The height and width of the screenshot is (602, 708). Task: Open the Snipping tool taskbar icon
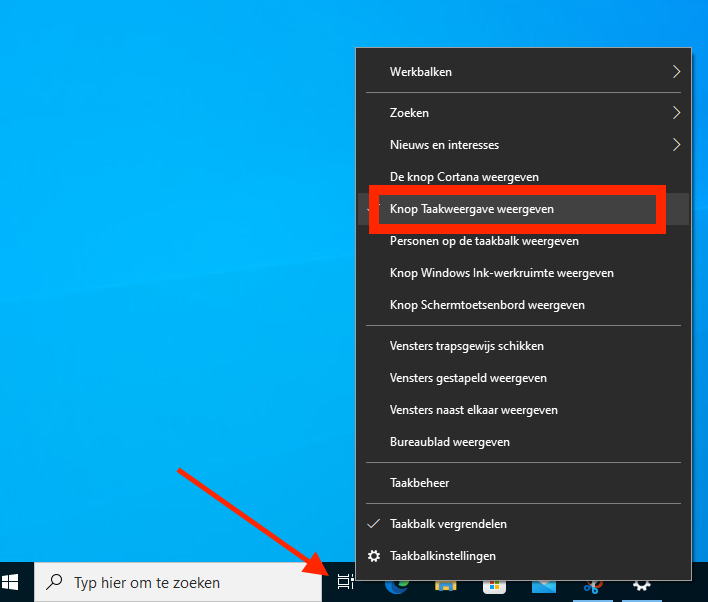point(593,584)
